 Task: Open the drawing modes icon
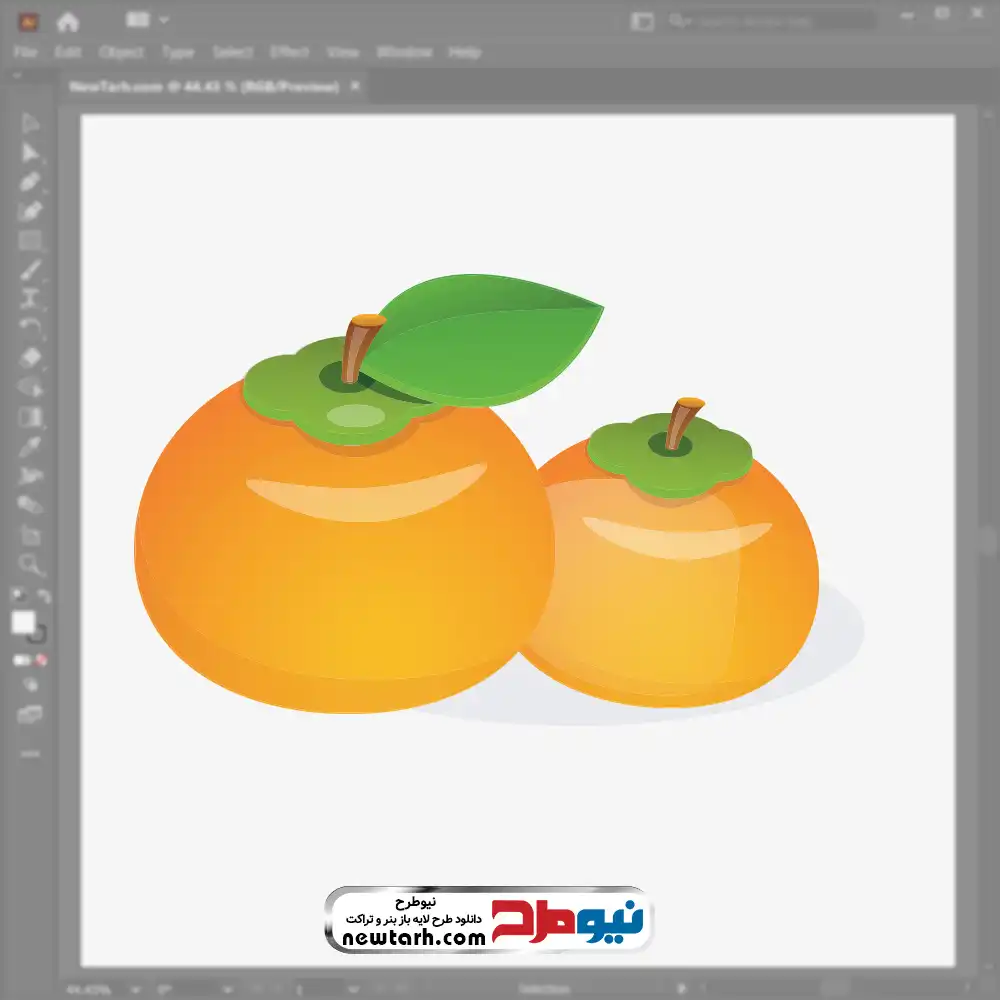30,685
